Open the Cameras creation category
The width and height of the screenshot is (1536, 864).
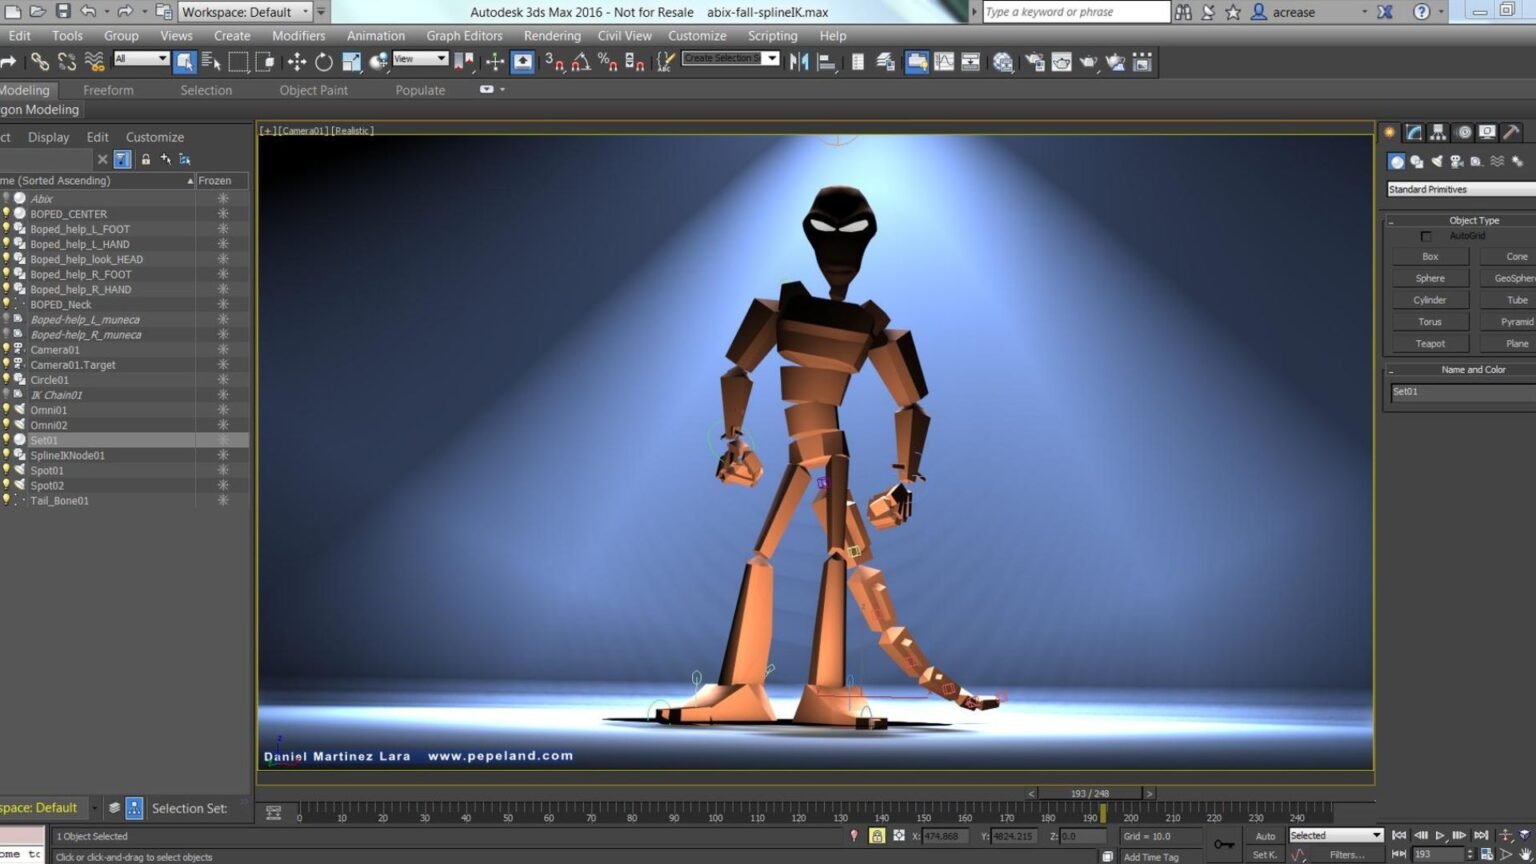[1457, 162]
